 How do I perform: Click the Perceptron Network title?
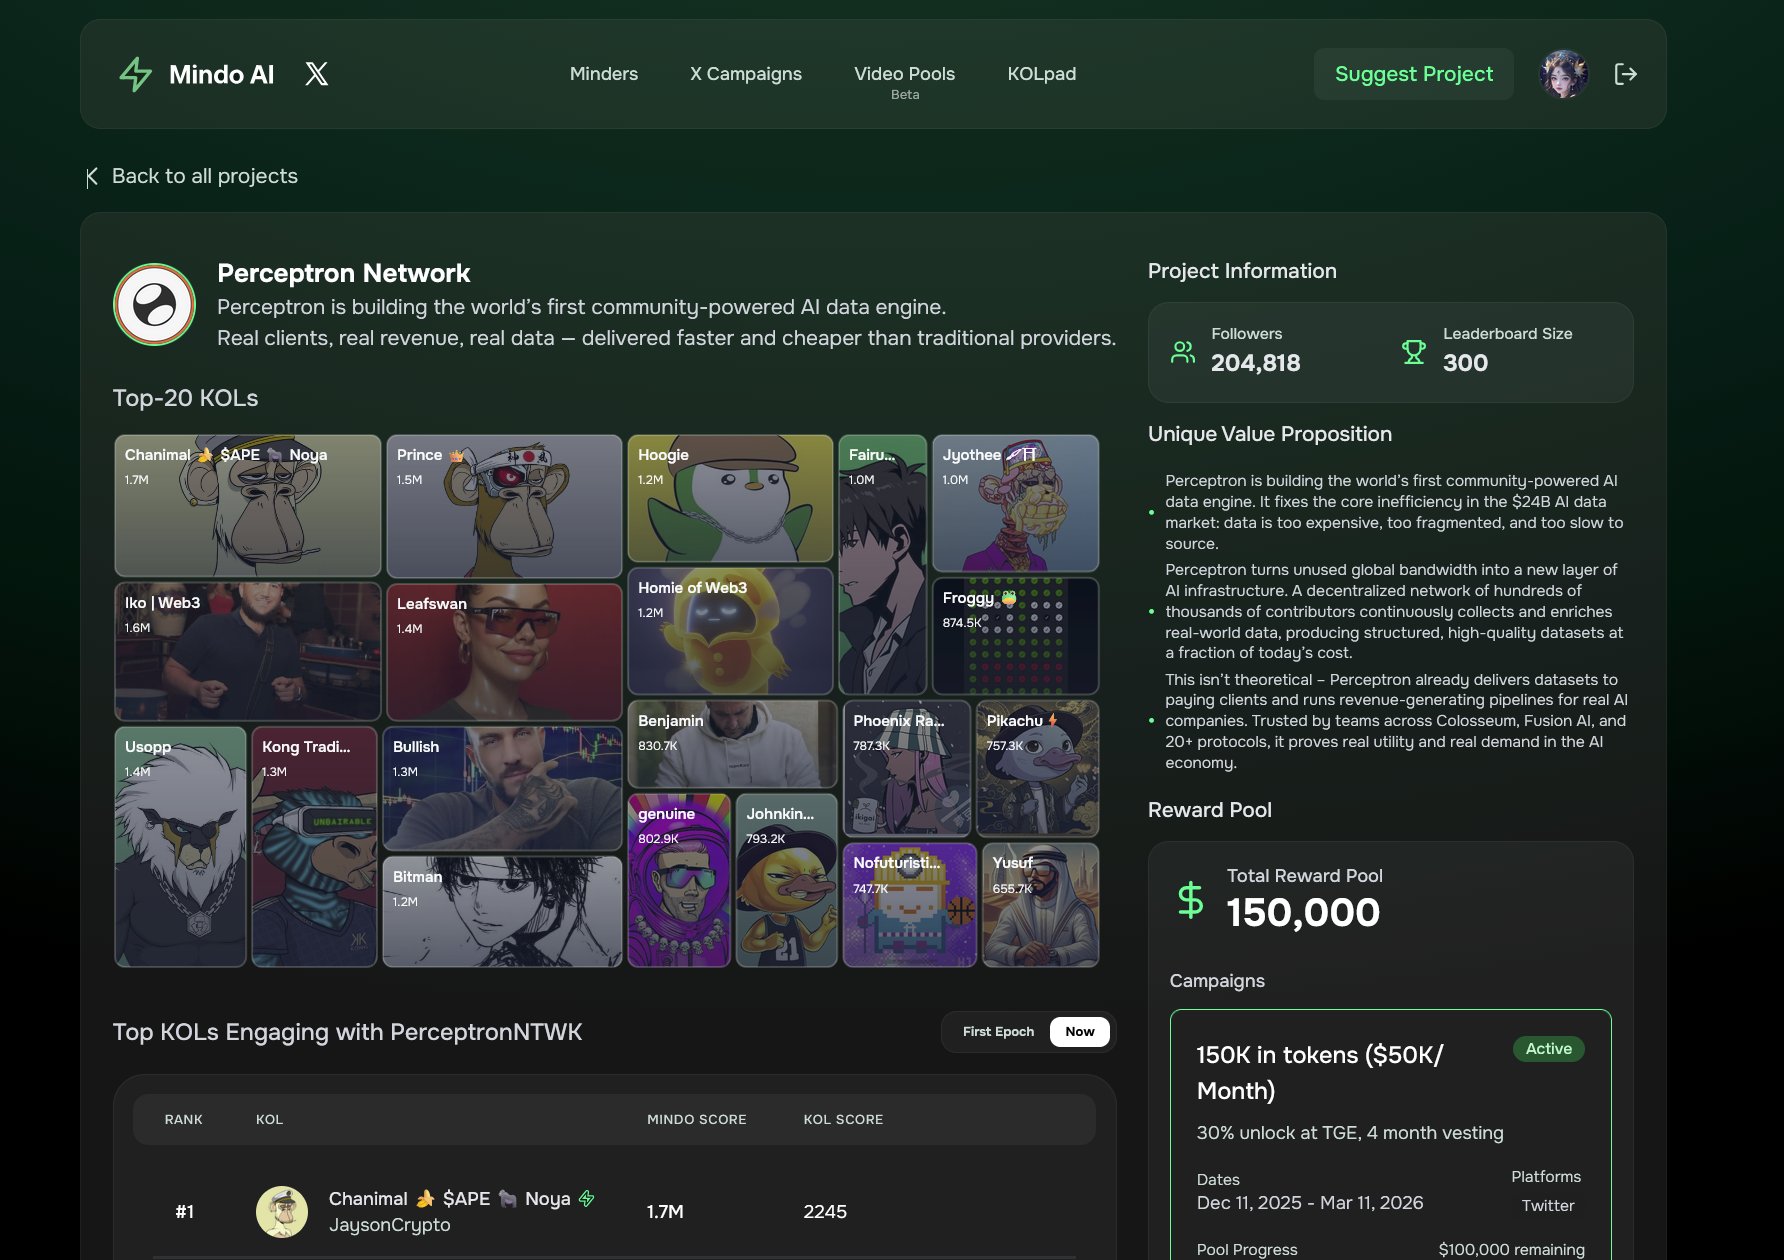344,273
